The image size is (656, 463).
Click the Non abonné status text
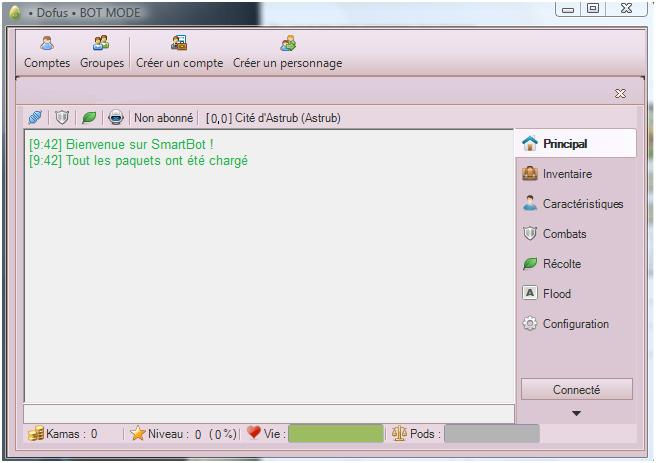(x=164, y=118)
